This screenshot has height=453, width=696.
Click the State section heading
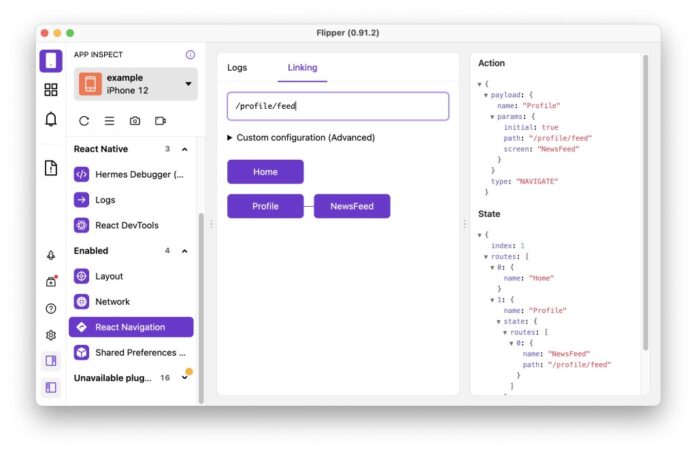point(489,214)
